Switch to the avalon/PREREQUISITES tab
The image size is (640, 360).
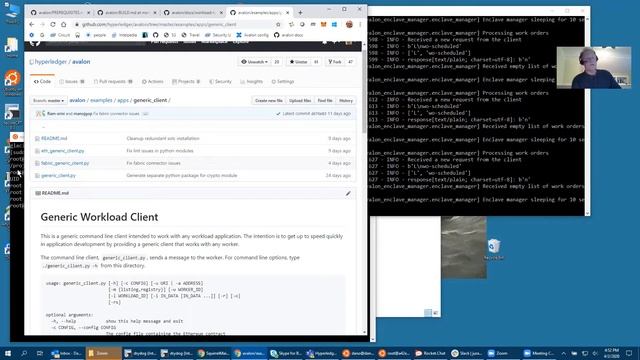pos(60,13)
